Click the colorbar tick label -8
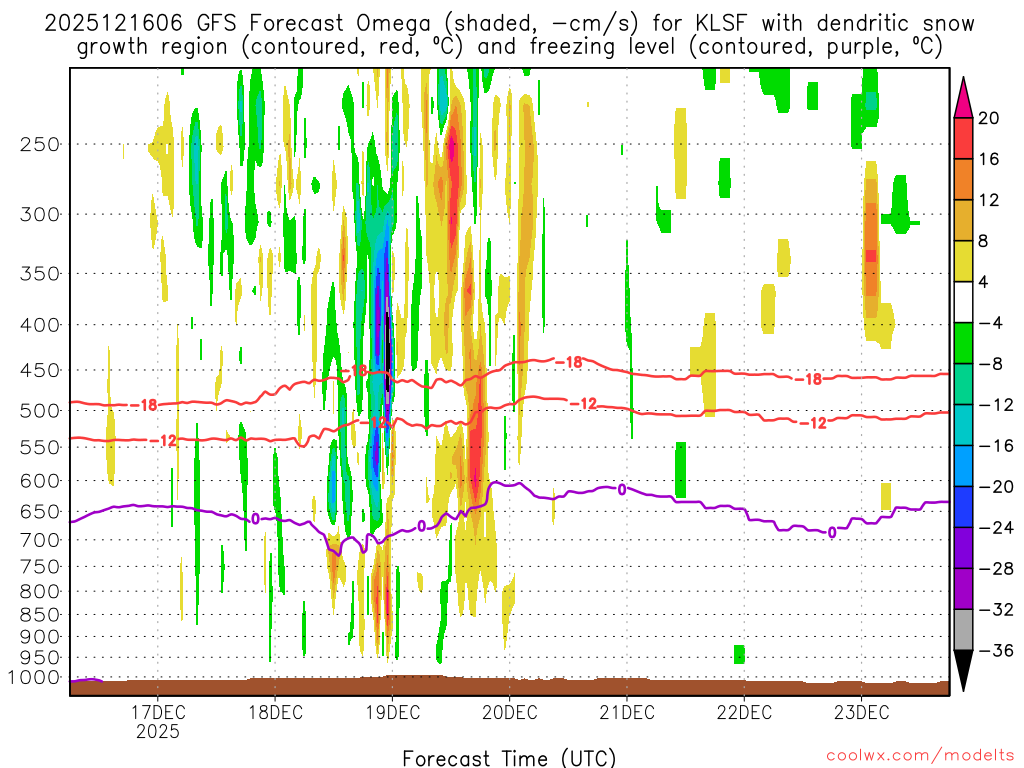This screenshot has width=1024, height=768. pos(990,364)
